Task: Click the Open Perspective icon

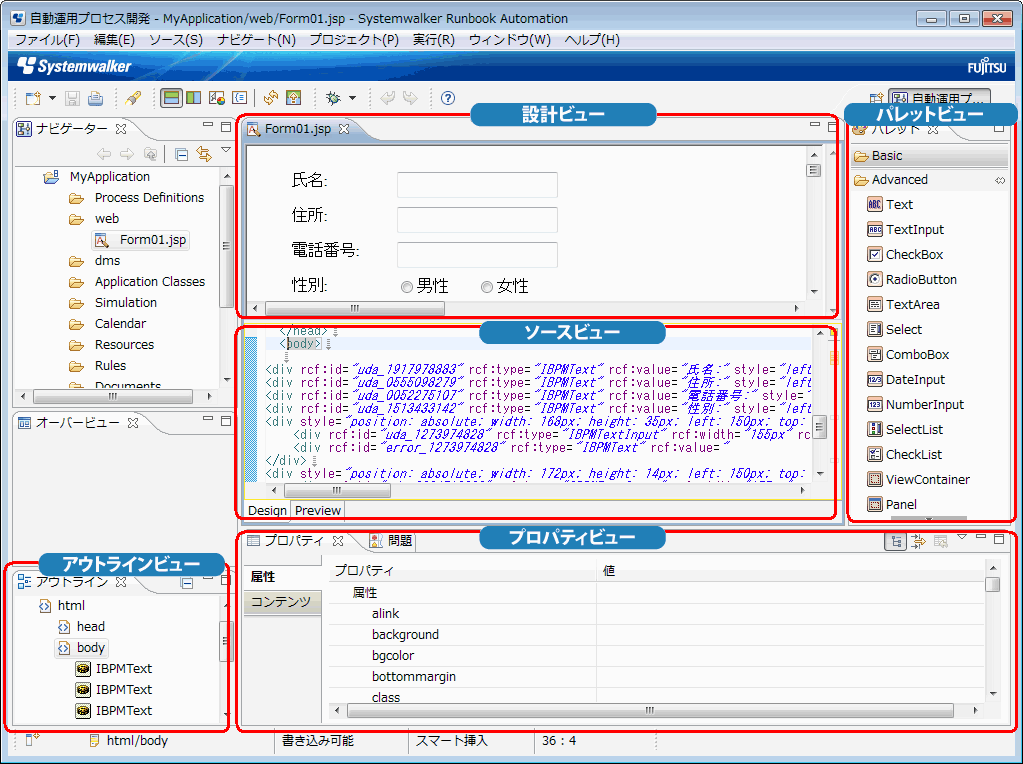Action: point(876,99)
